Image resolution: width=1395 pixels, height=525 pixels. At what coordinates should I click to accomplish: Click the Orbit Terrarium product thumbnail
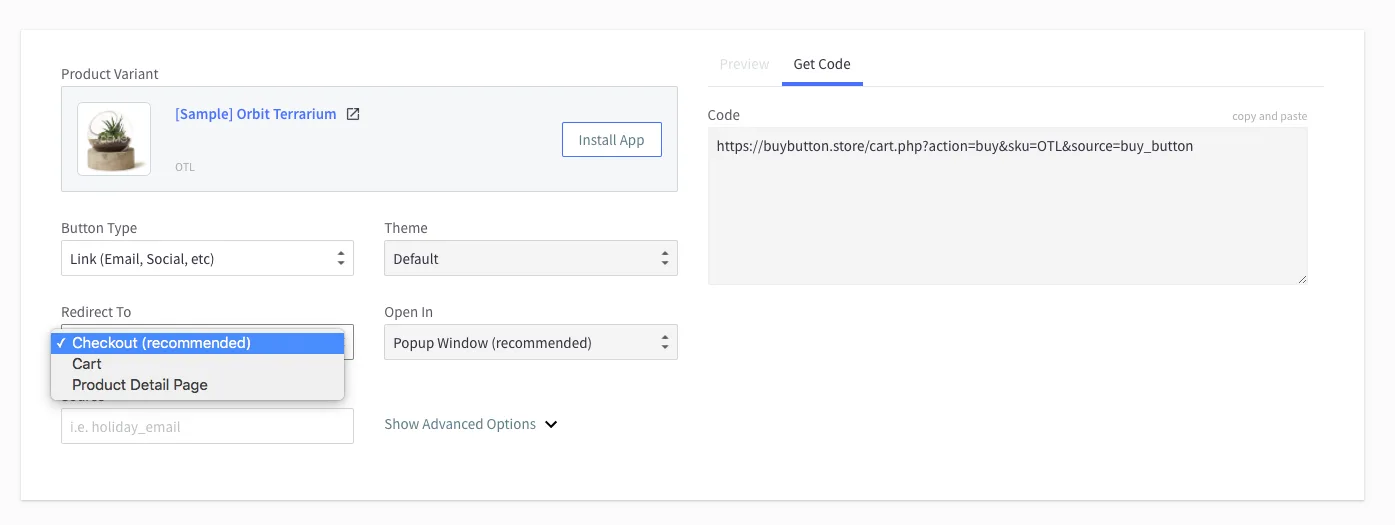[x=114, y=139]
